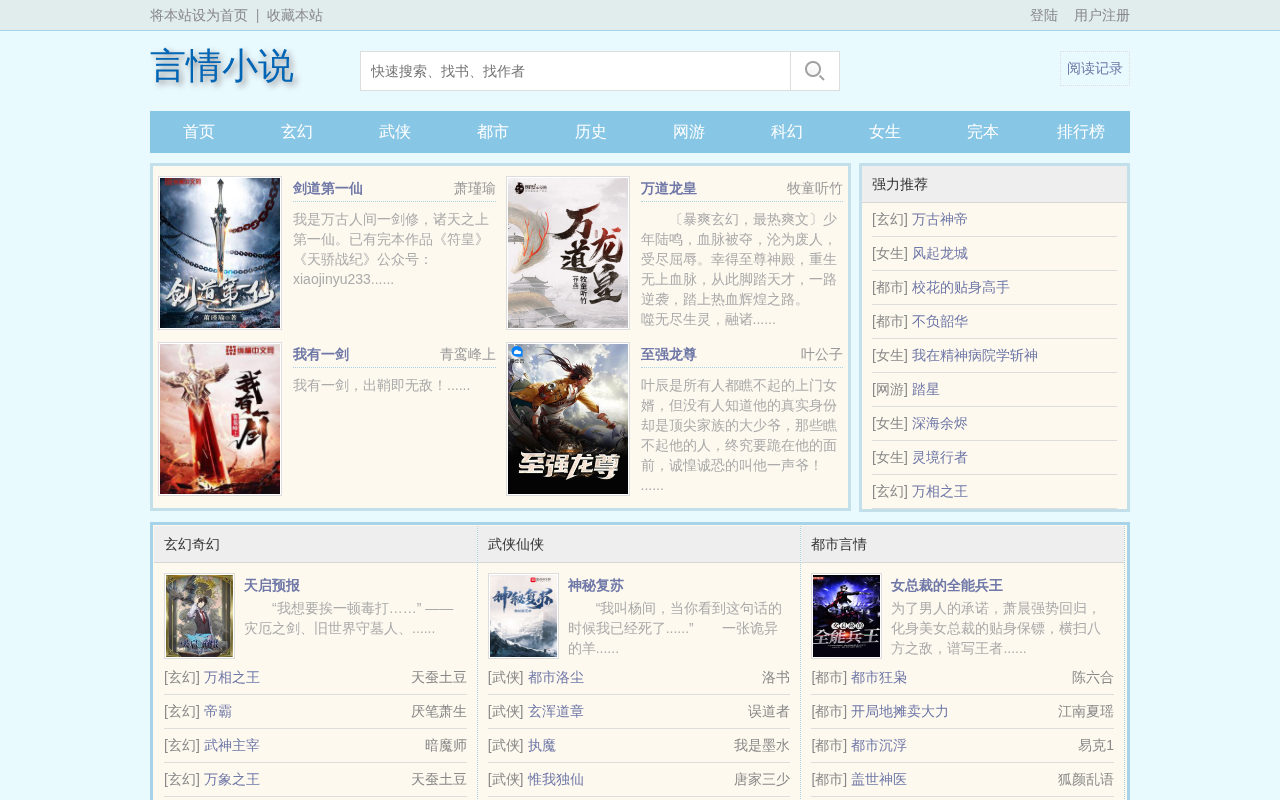Select the 玄幻 navigation tab
1280x800 pixels.
(x=297, y=132)
